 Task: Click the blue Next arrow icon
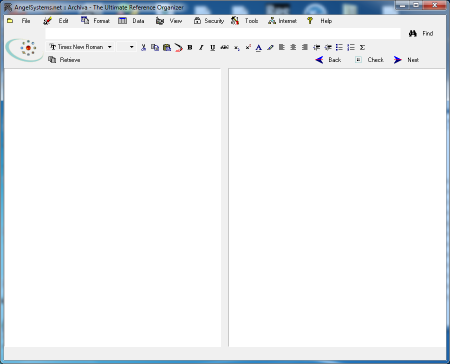pos(397,60)
